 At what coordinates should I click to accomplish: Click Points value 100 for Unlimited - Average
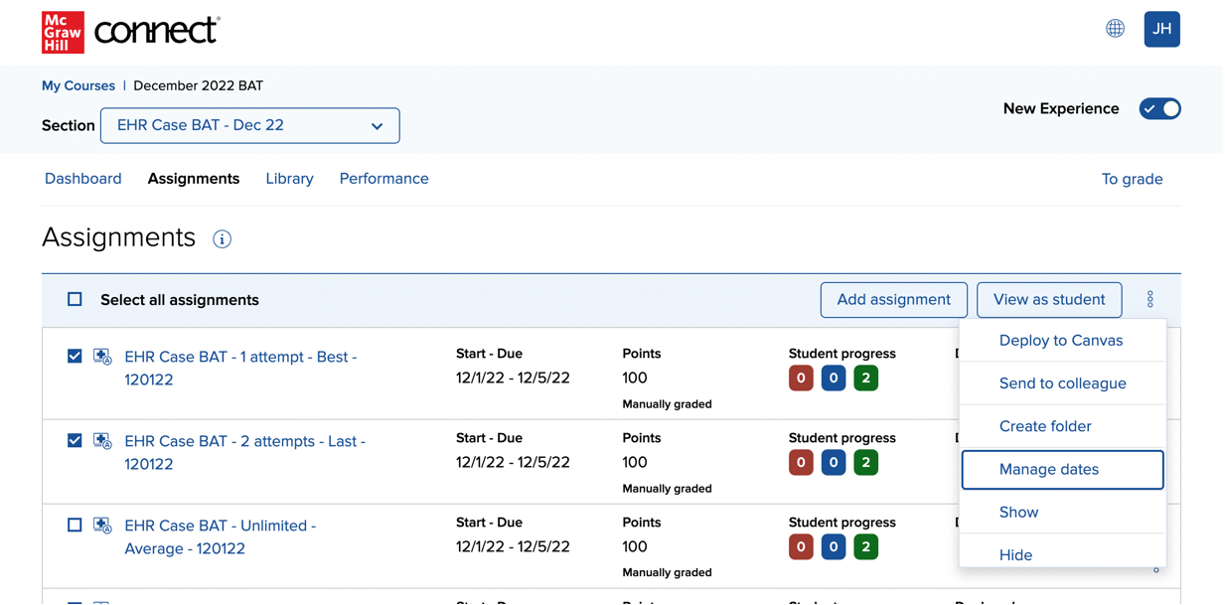[x=635, y=547]
